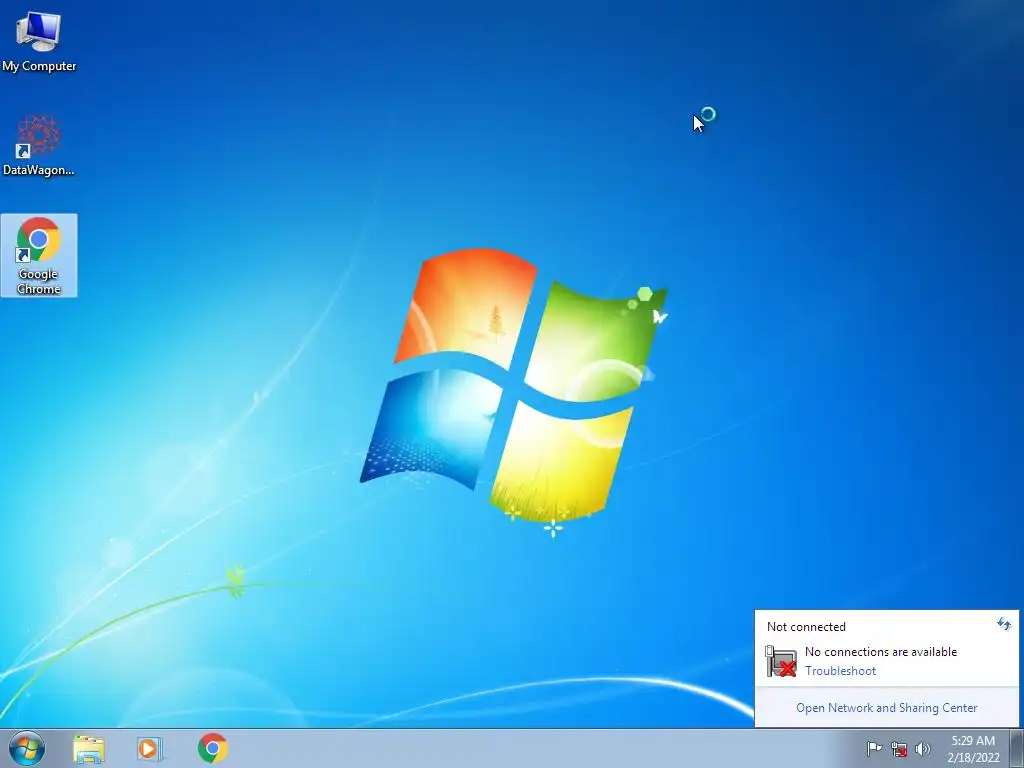The width and height of the screenshot is (1024, 768).
Task: Click the Troubleshoot link in the network popup
Action: point(840,671)
